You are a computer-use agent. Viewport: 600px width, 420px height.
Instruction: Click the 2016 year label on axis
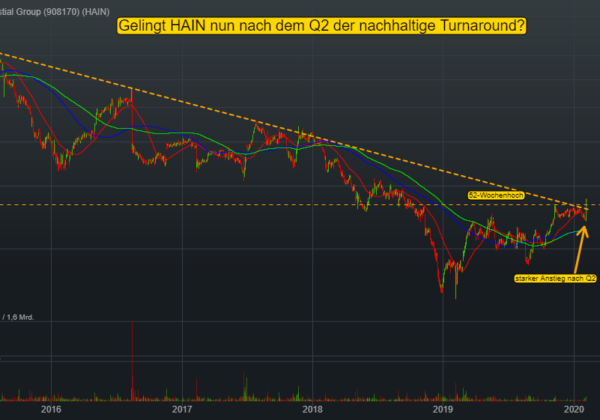tap(51, 409)
